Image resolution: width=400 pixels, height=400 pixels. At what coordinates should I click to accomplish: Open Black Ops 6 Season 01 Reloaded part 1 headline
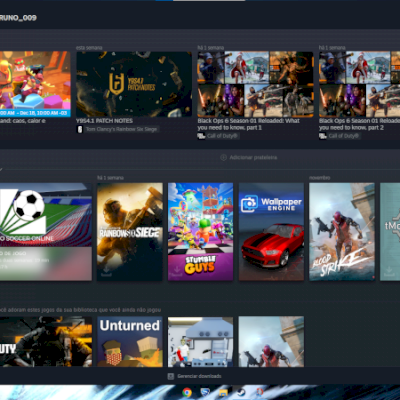pyautogui.click(x=248, y=124)
